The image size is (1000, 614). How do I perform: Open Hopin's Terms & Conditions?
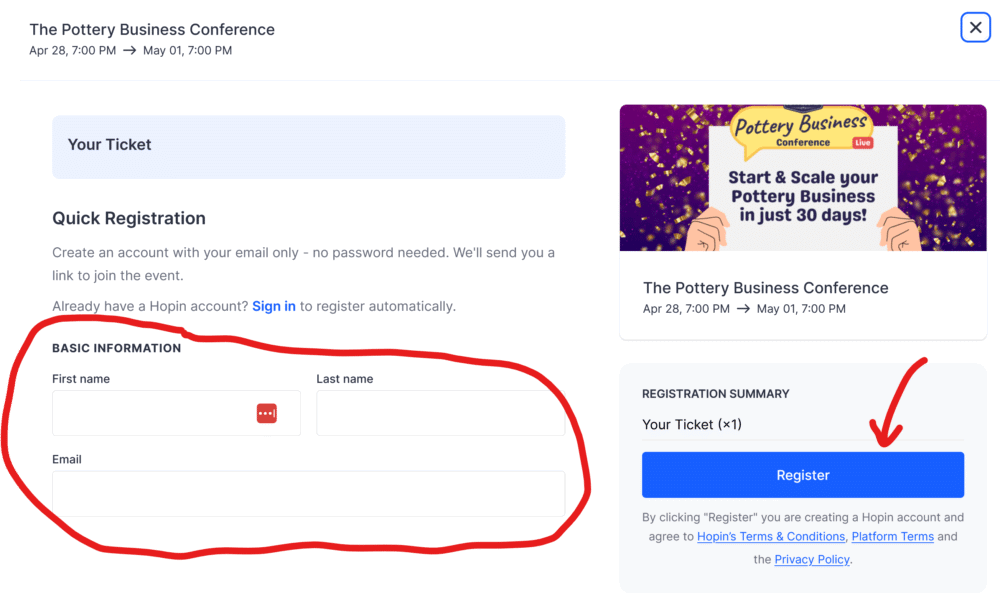[770, 537]
